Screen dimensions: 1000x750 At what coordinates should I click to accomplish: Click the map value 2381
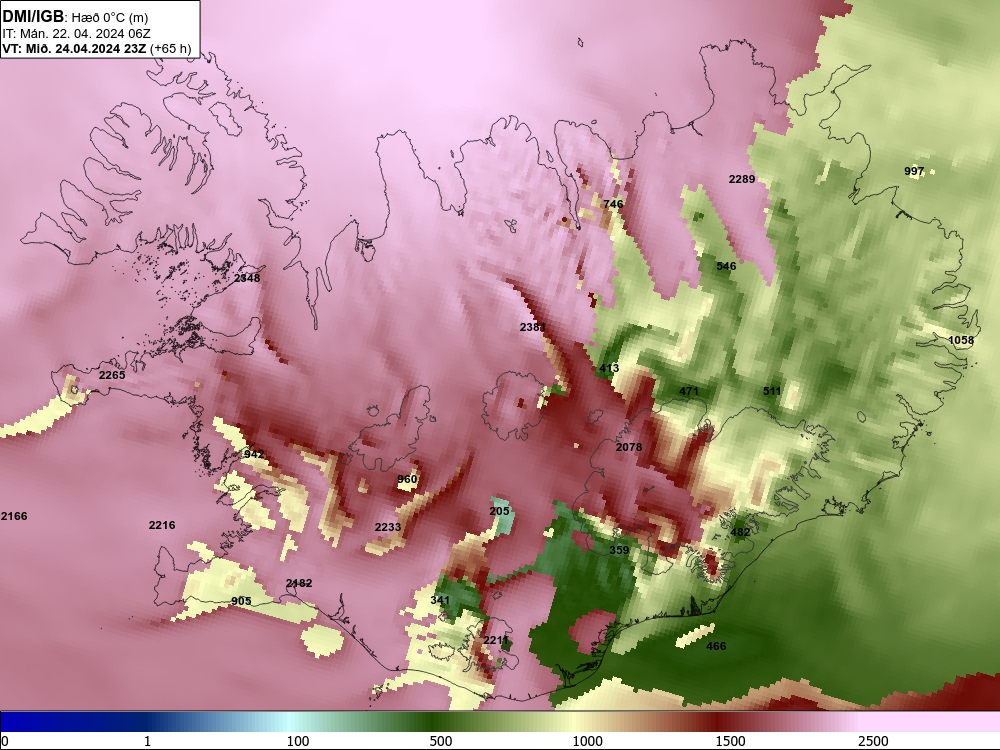[533, 327]
